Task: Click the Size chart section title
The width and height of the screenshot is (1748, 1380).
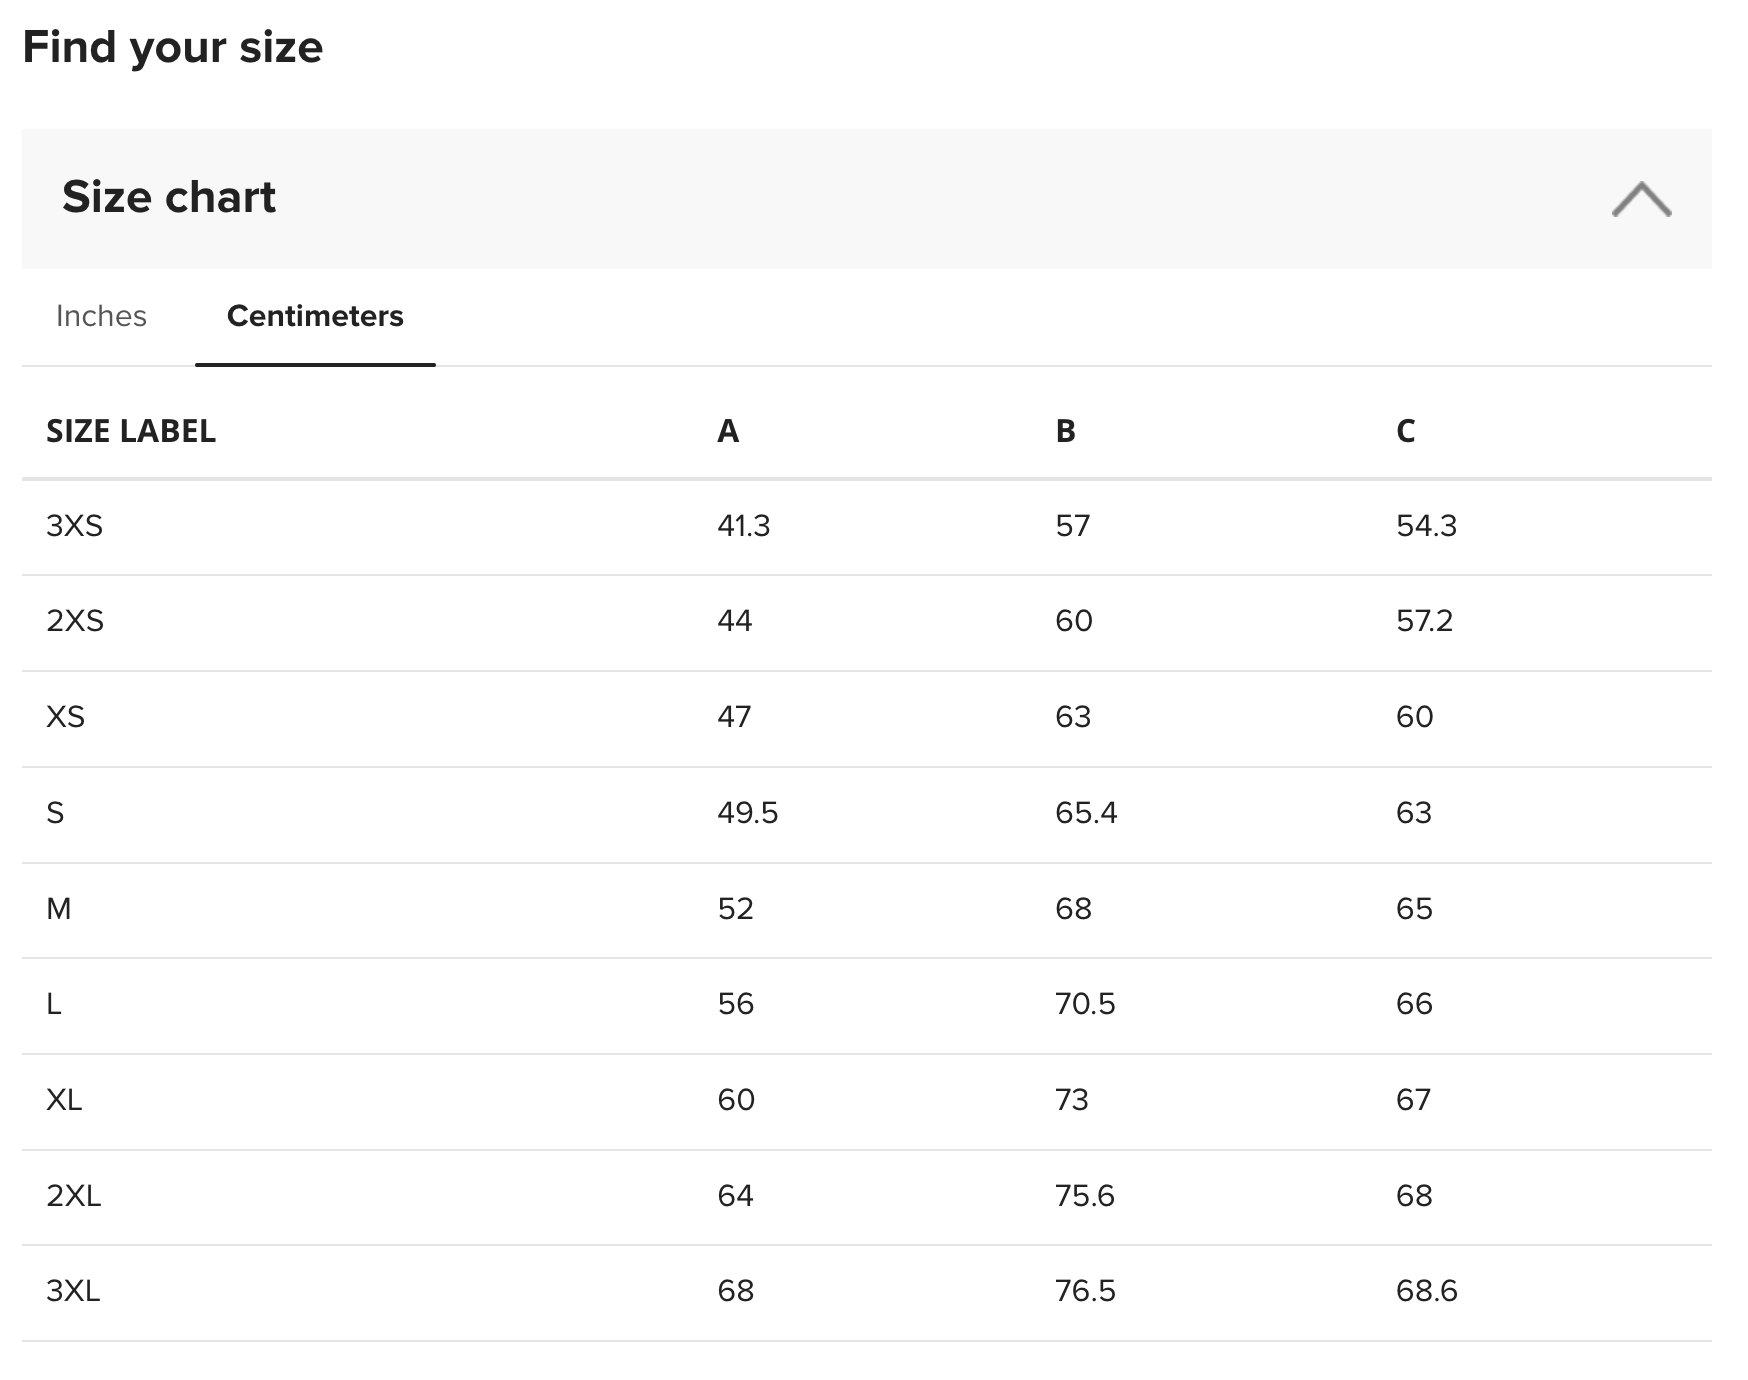Action: coord(169,197)
